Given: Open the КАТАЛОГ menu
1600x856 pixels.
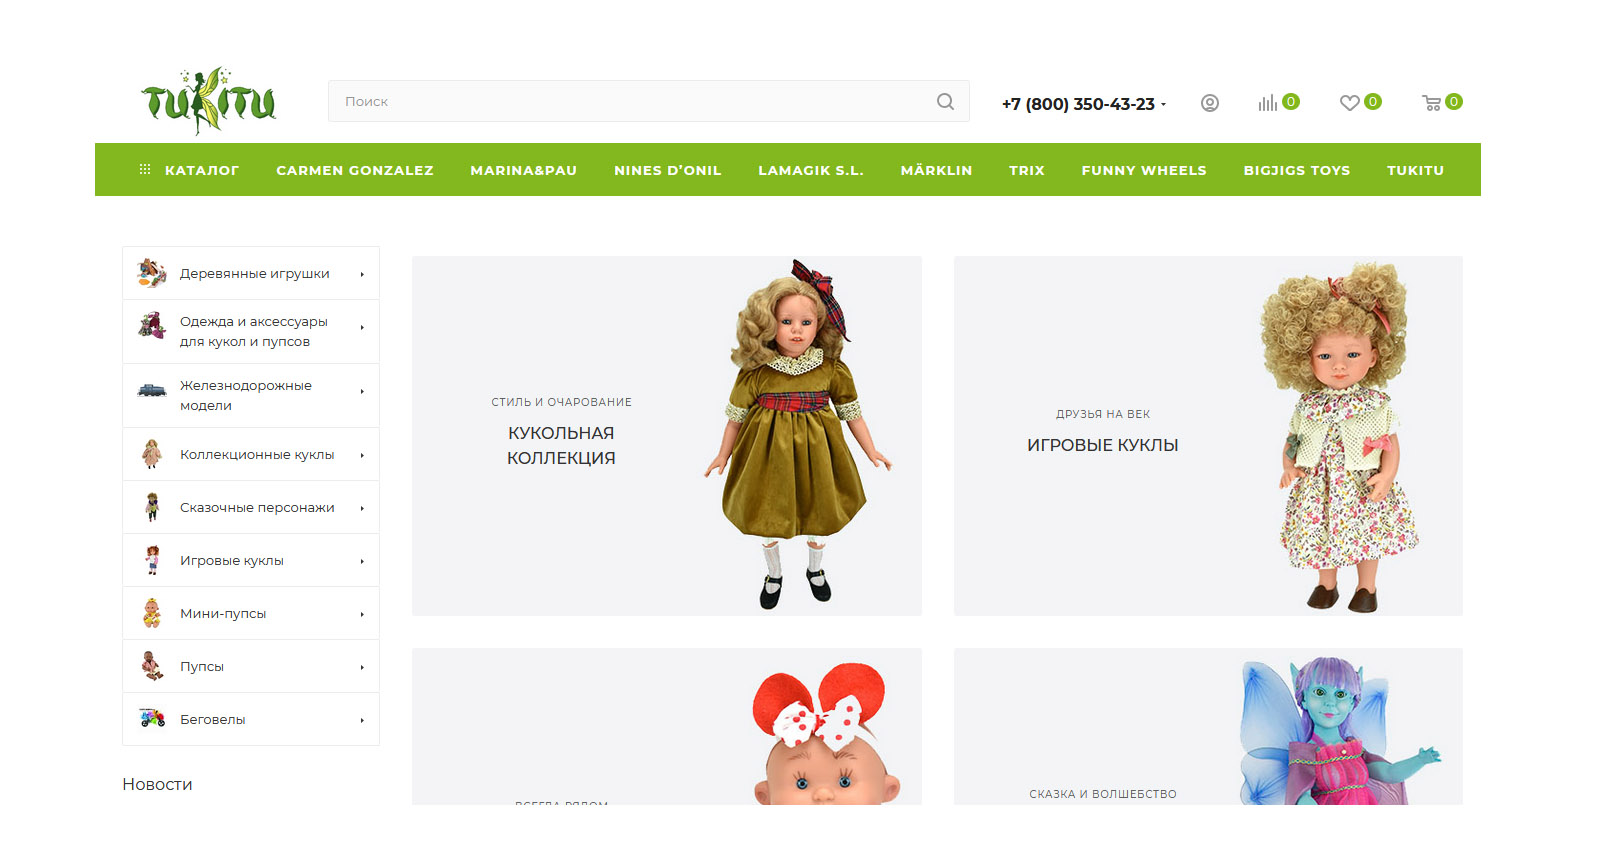Looking at the screenshot, I should click(x=201, y=170).
